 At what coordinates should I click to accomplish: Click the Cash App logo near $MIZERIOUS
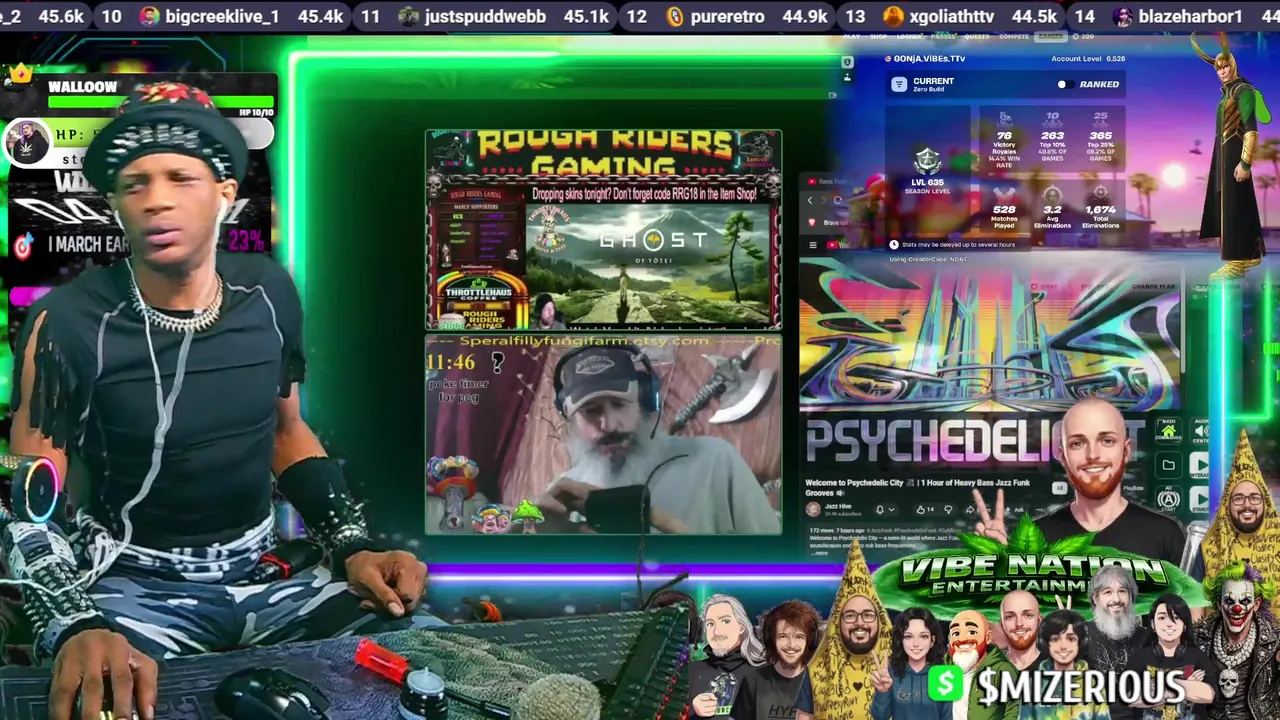pyautogui.click(x=945, y=686)
